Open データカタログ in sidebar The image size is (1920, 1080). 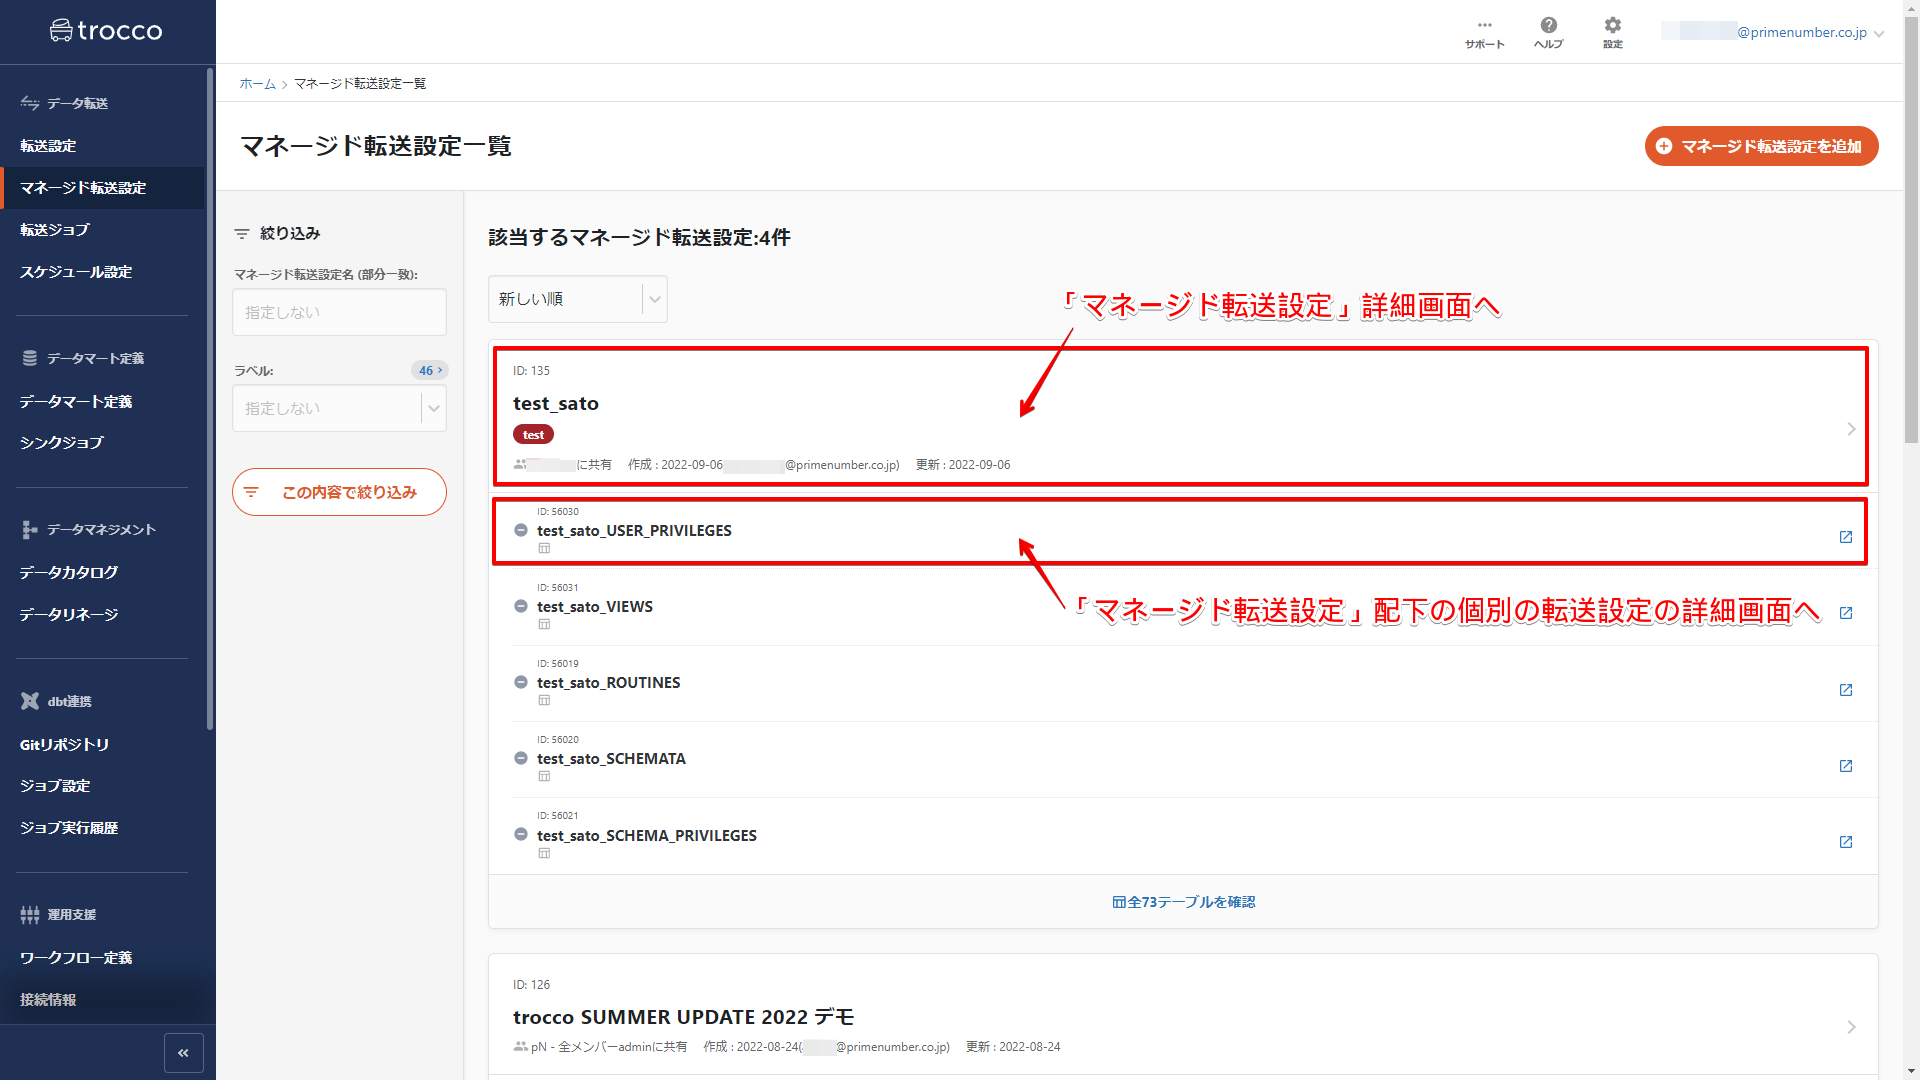(x=69, y=573)
